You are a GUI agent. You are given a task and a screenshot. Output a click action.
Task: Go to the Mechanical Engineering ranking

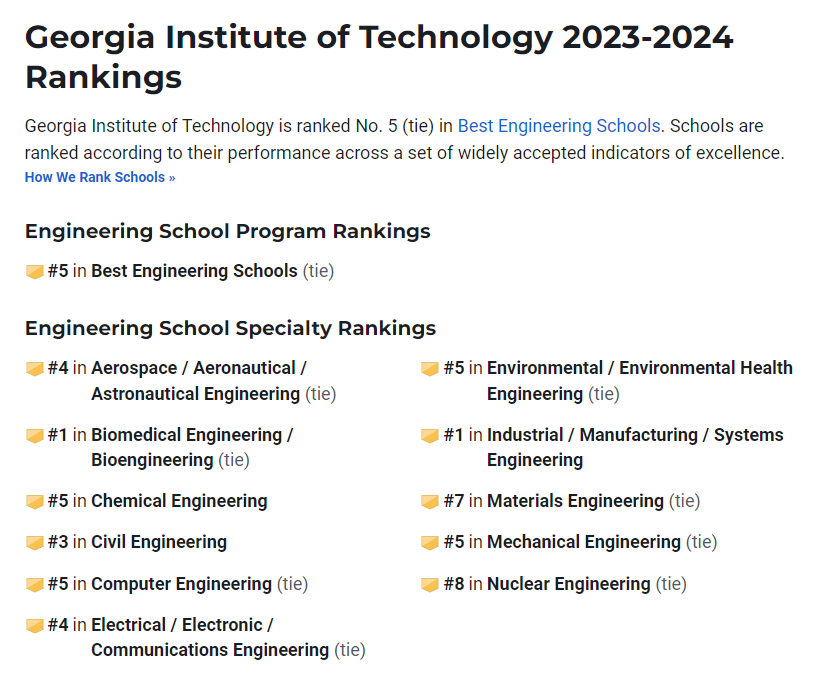[x=583, y=542]
